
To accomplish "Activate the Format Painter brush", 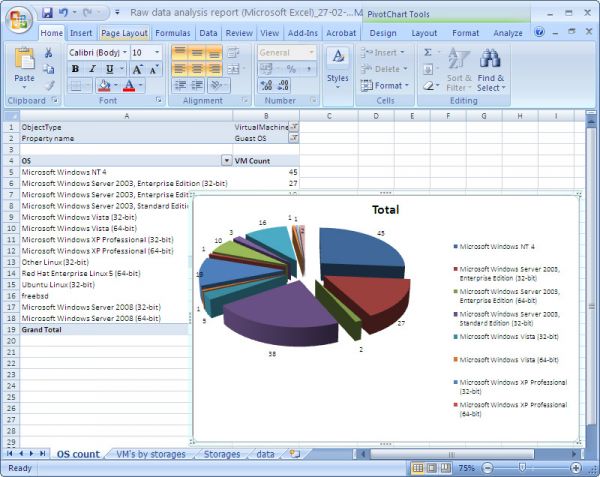I will coord(50,85).
